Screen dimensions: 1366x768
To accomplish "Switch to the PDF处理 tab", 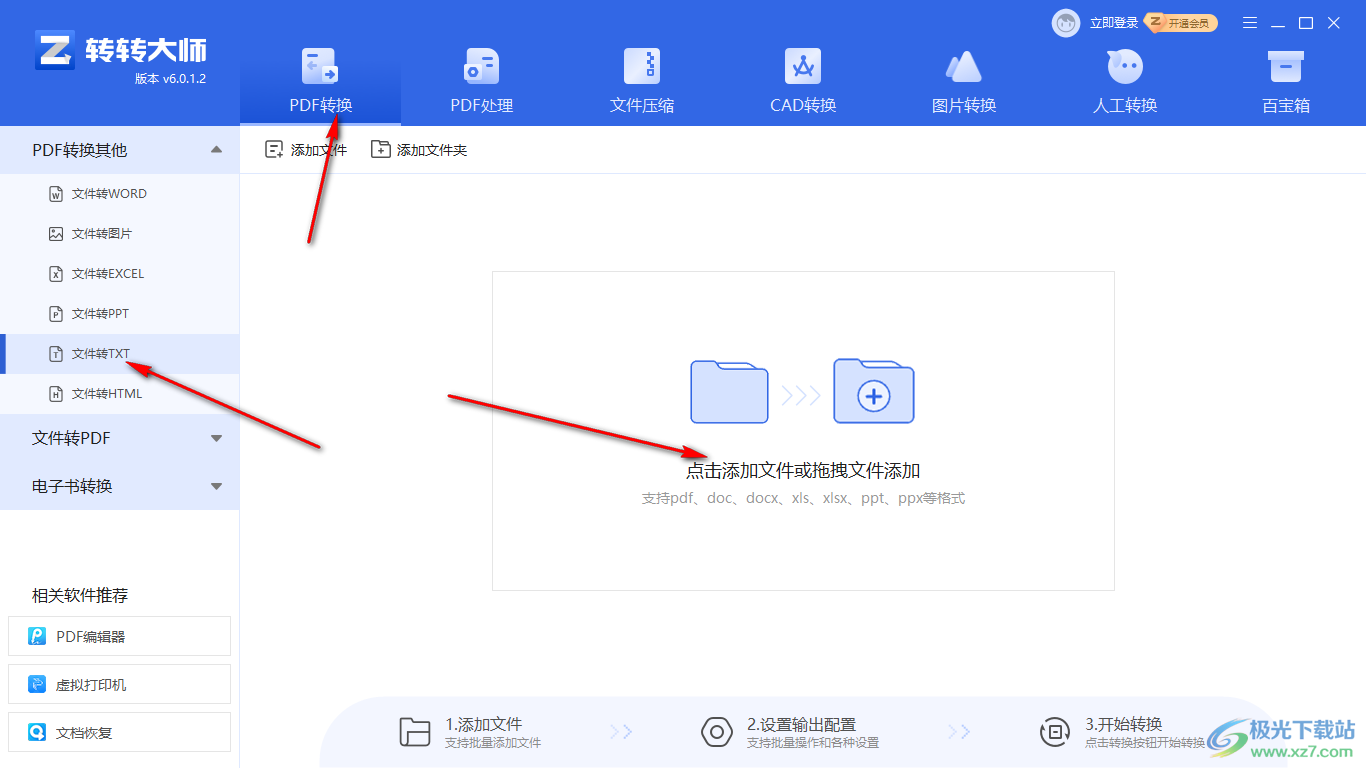I will pos(481,82).
